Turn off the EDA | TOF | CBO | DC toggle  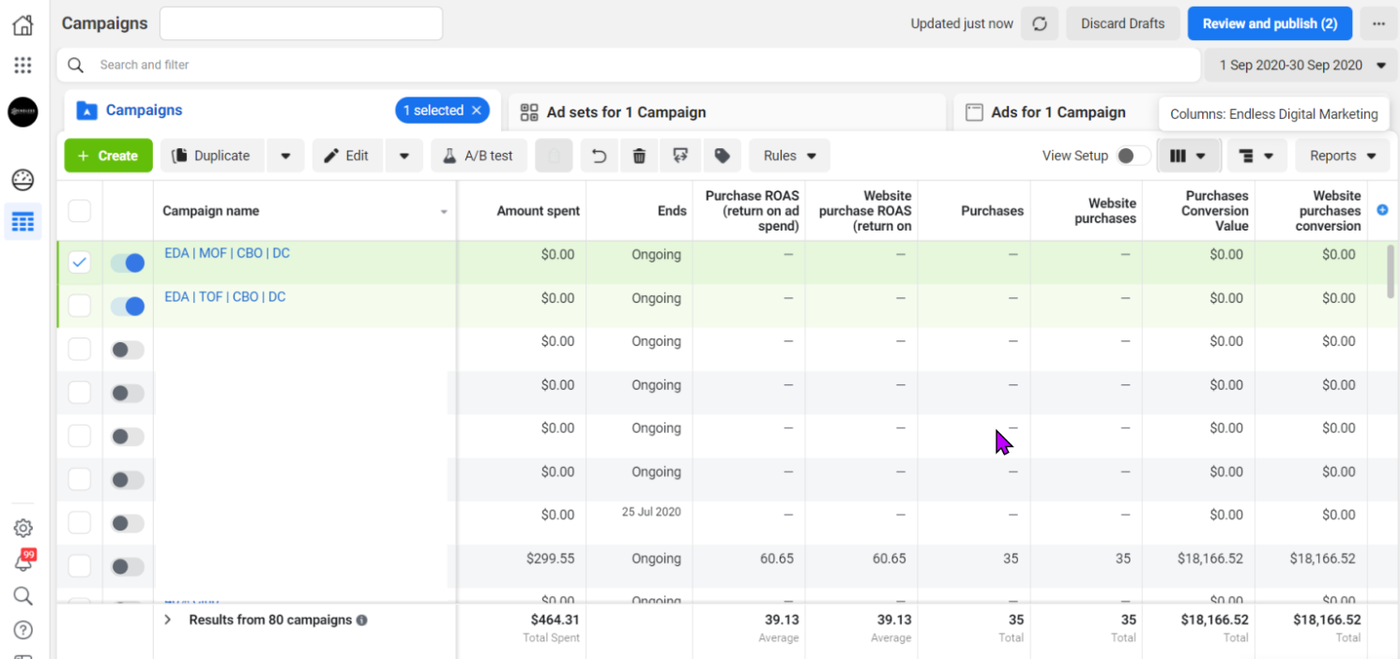click(x=128, y=306)
